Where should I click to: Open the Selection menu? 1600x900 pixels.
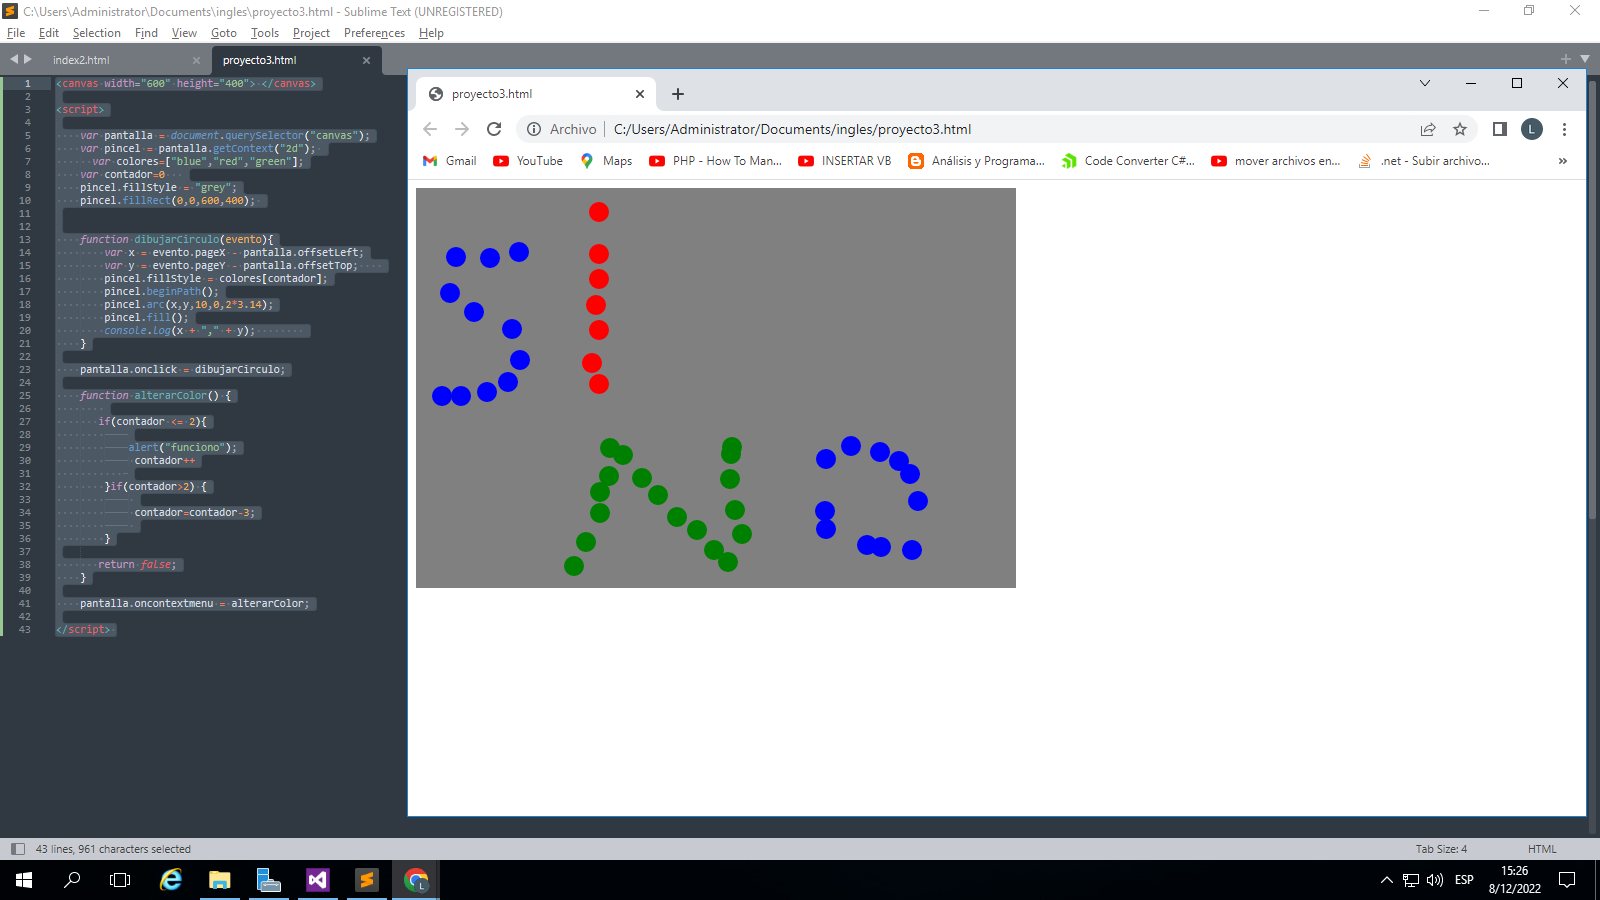pos(96,33)
